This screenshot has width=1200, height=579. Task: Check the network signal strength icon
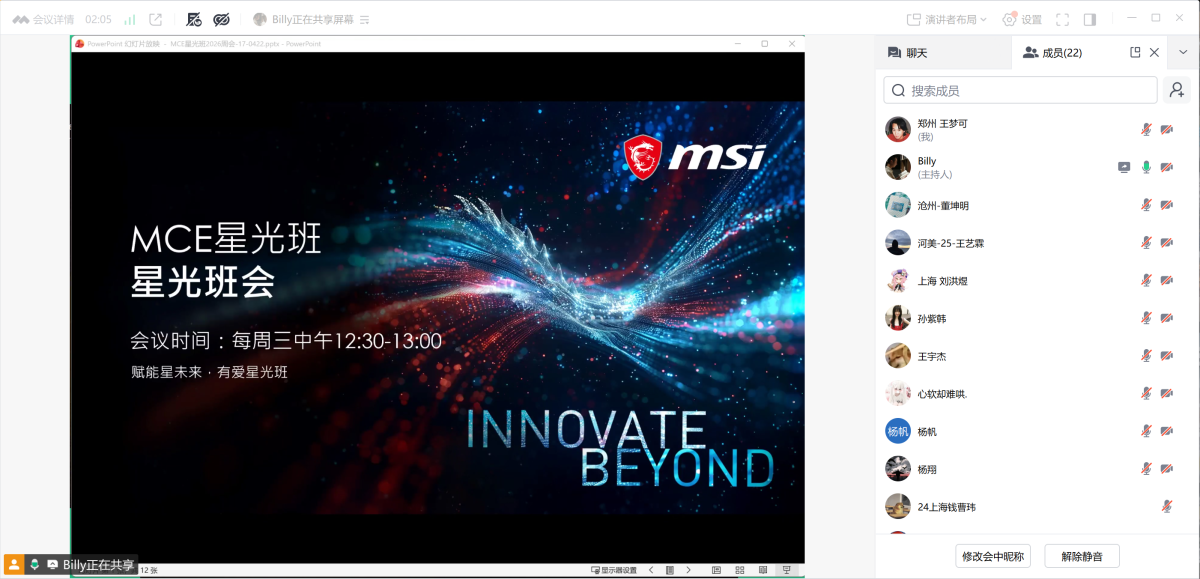coord(129,19)
